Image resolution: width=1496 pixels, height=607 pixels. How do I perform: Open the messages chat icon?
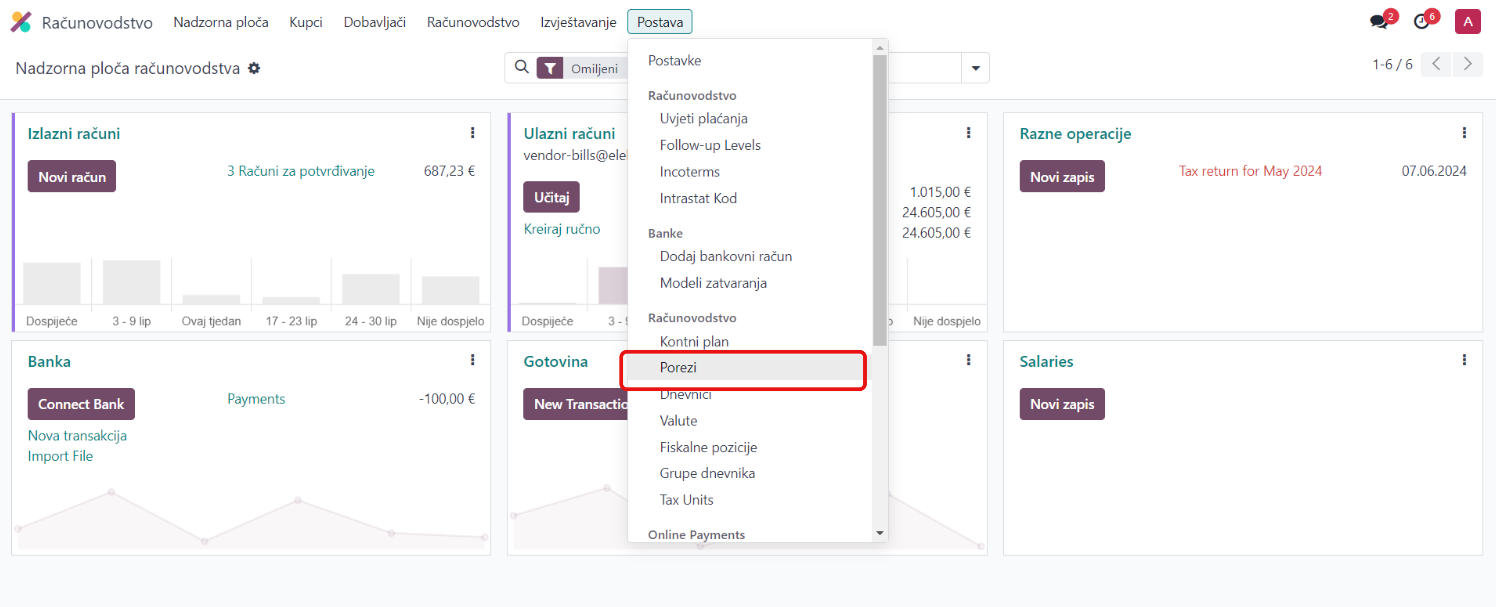(x=1380, y=22)
